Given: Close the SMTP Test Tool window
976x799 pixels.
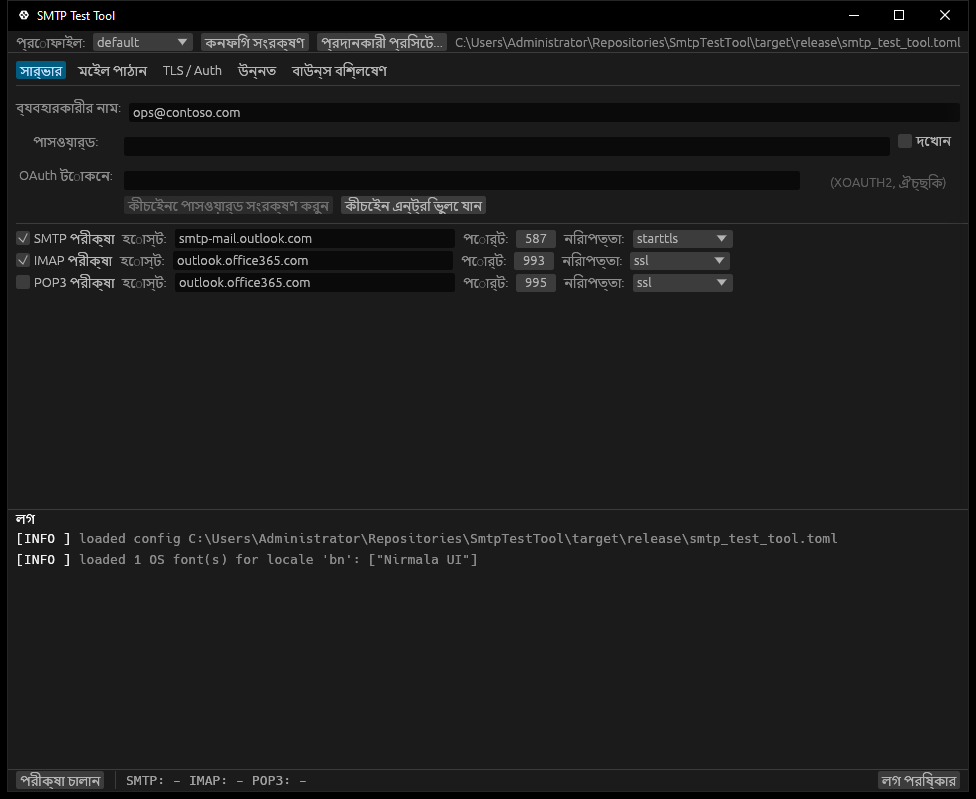Looking at the screenshot, I should coord(945,15).
